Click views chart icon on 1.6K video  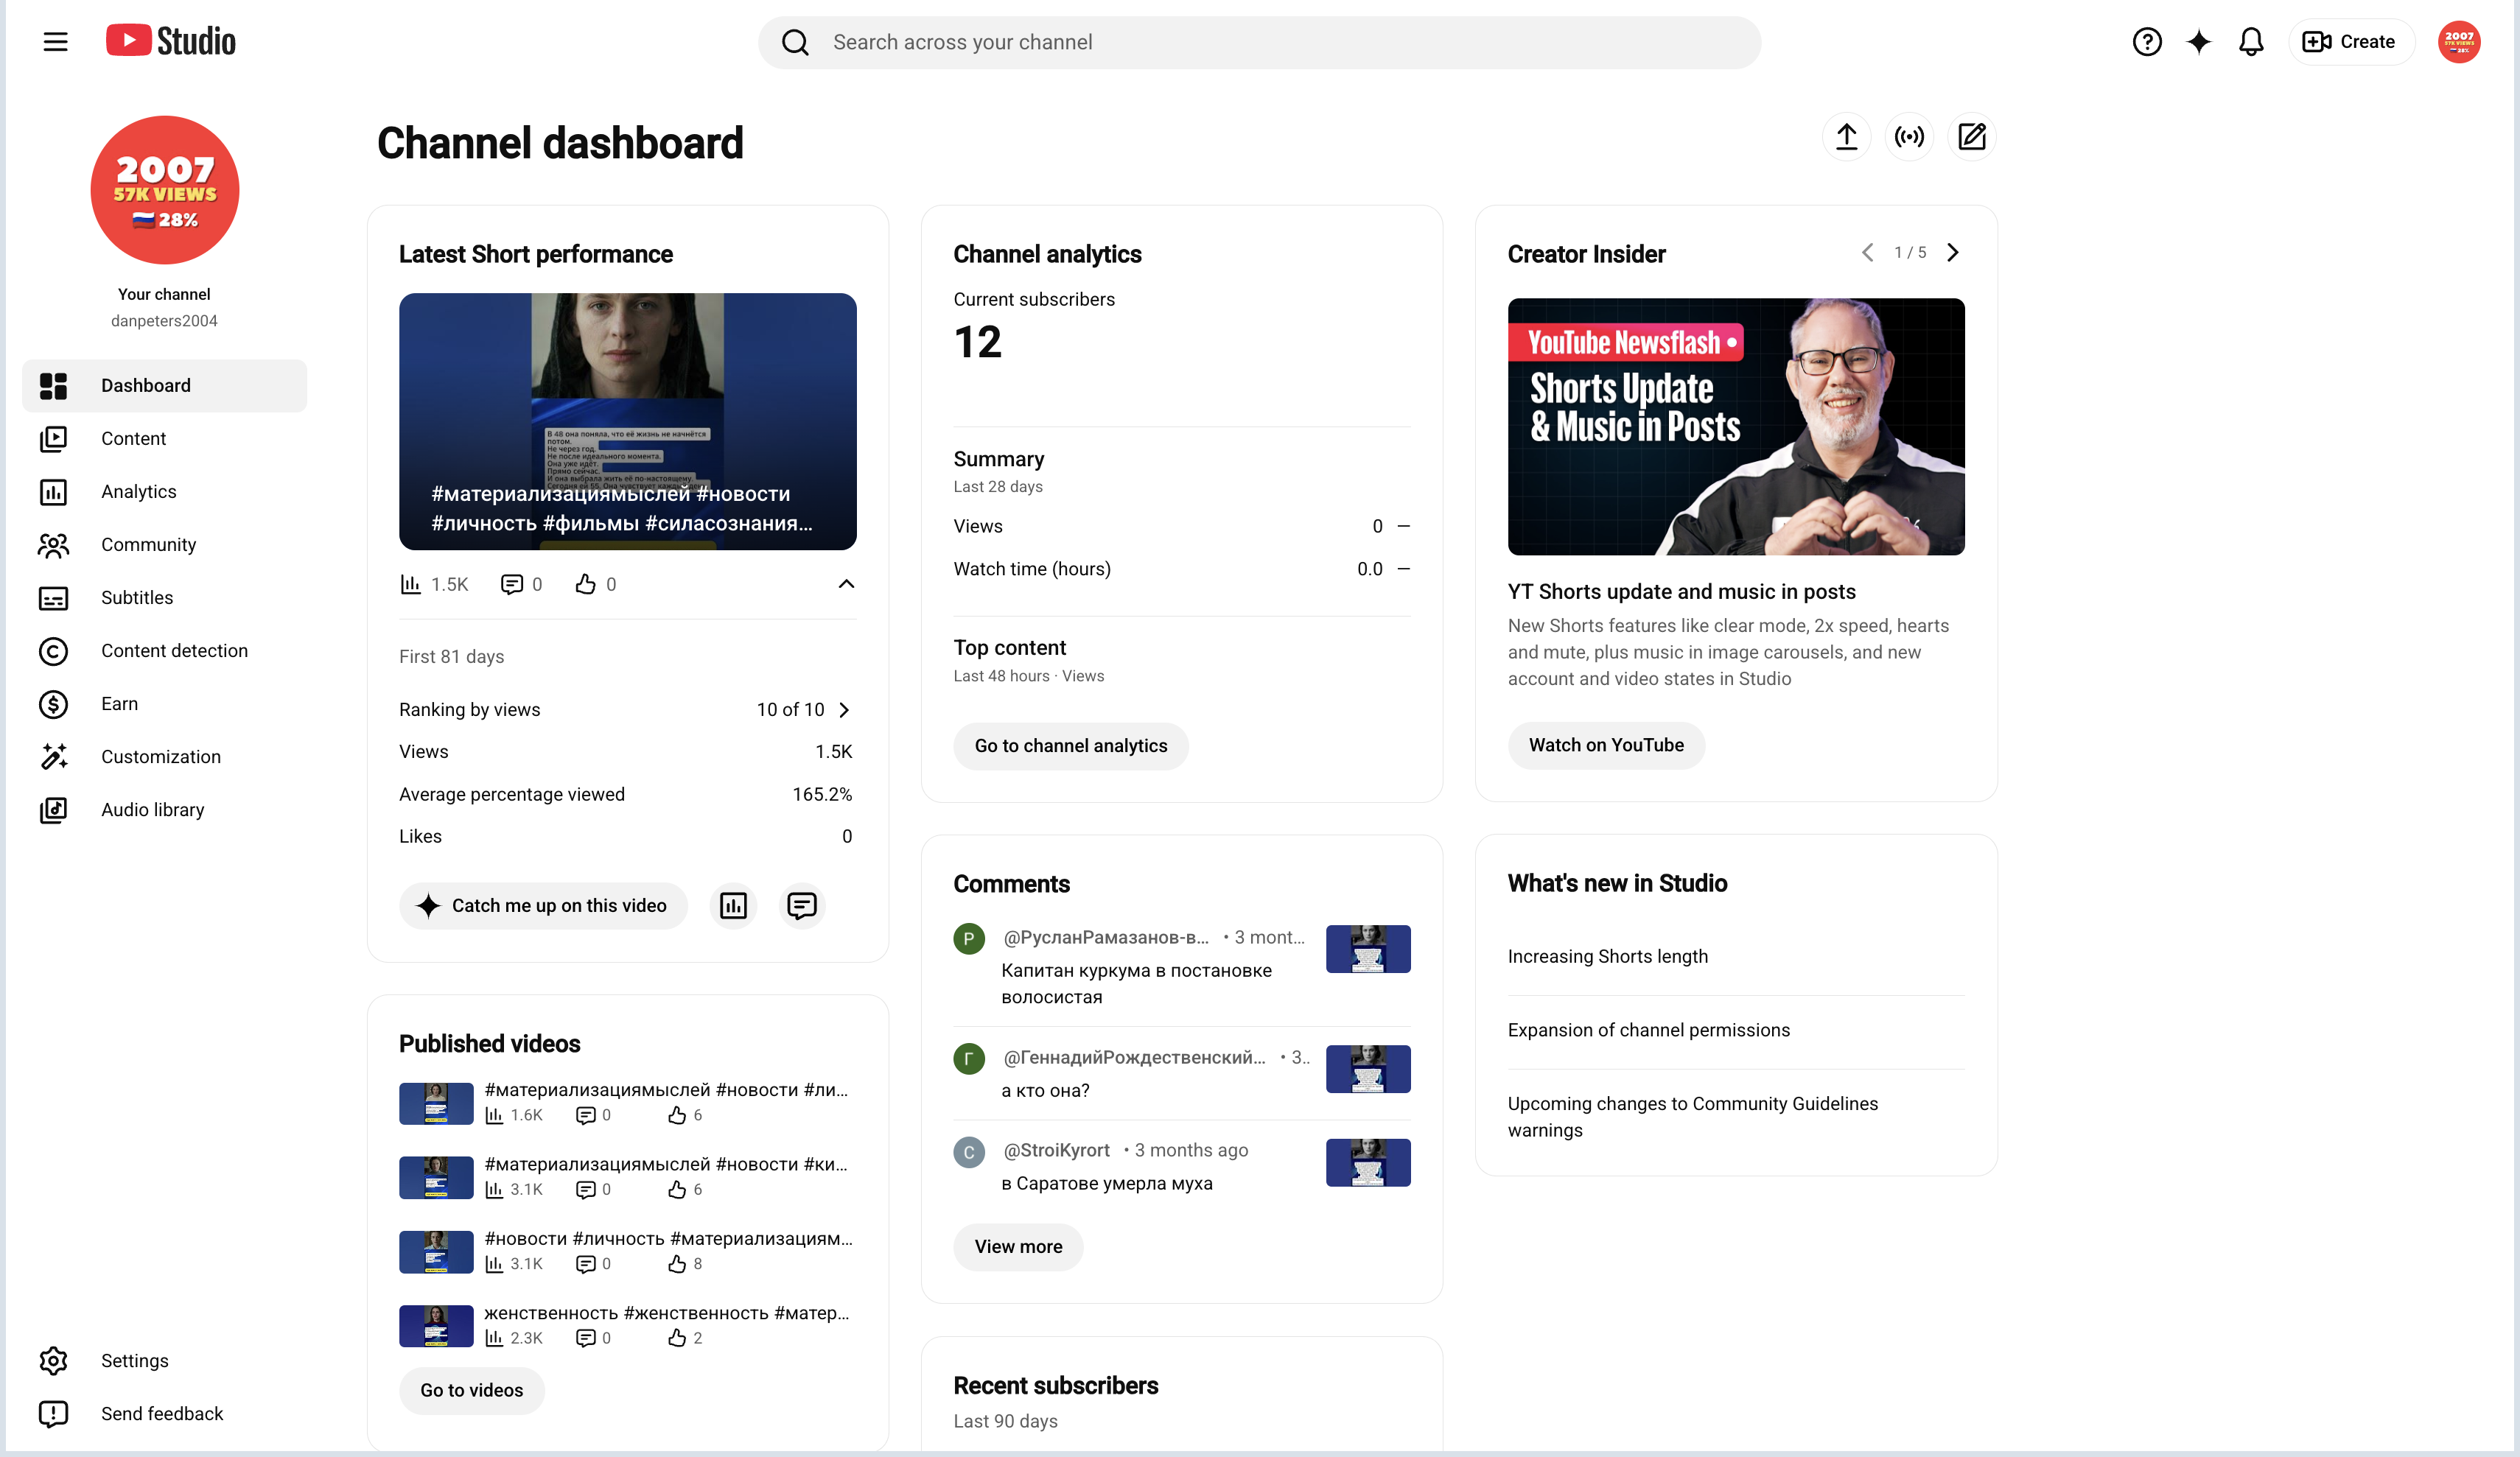[x=494, y=1115]
